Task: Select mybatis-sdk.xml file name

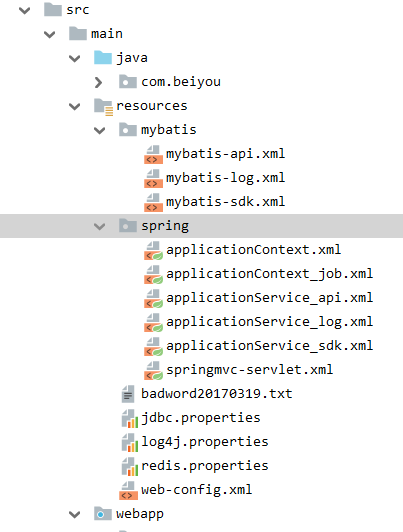Action: click(226, 202)
